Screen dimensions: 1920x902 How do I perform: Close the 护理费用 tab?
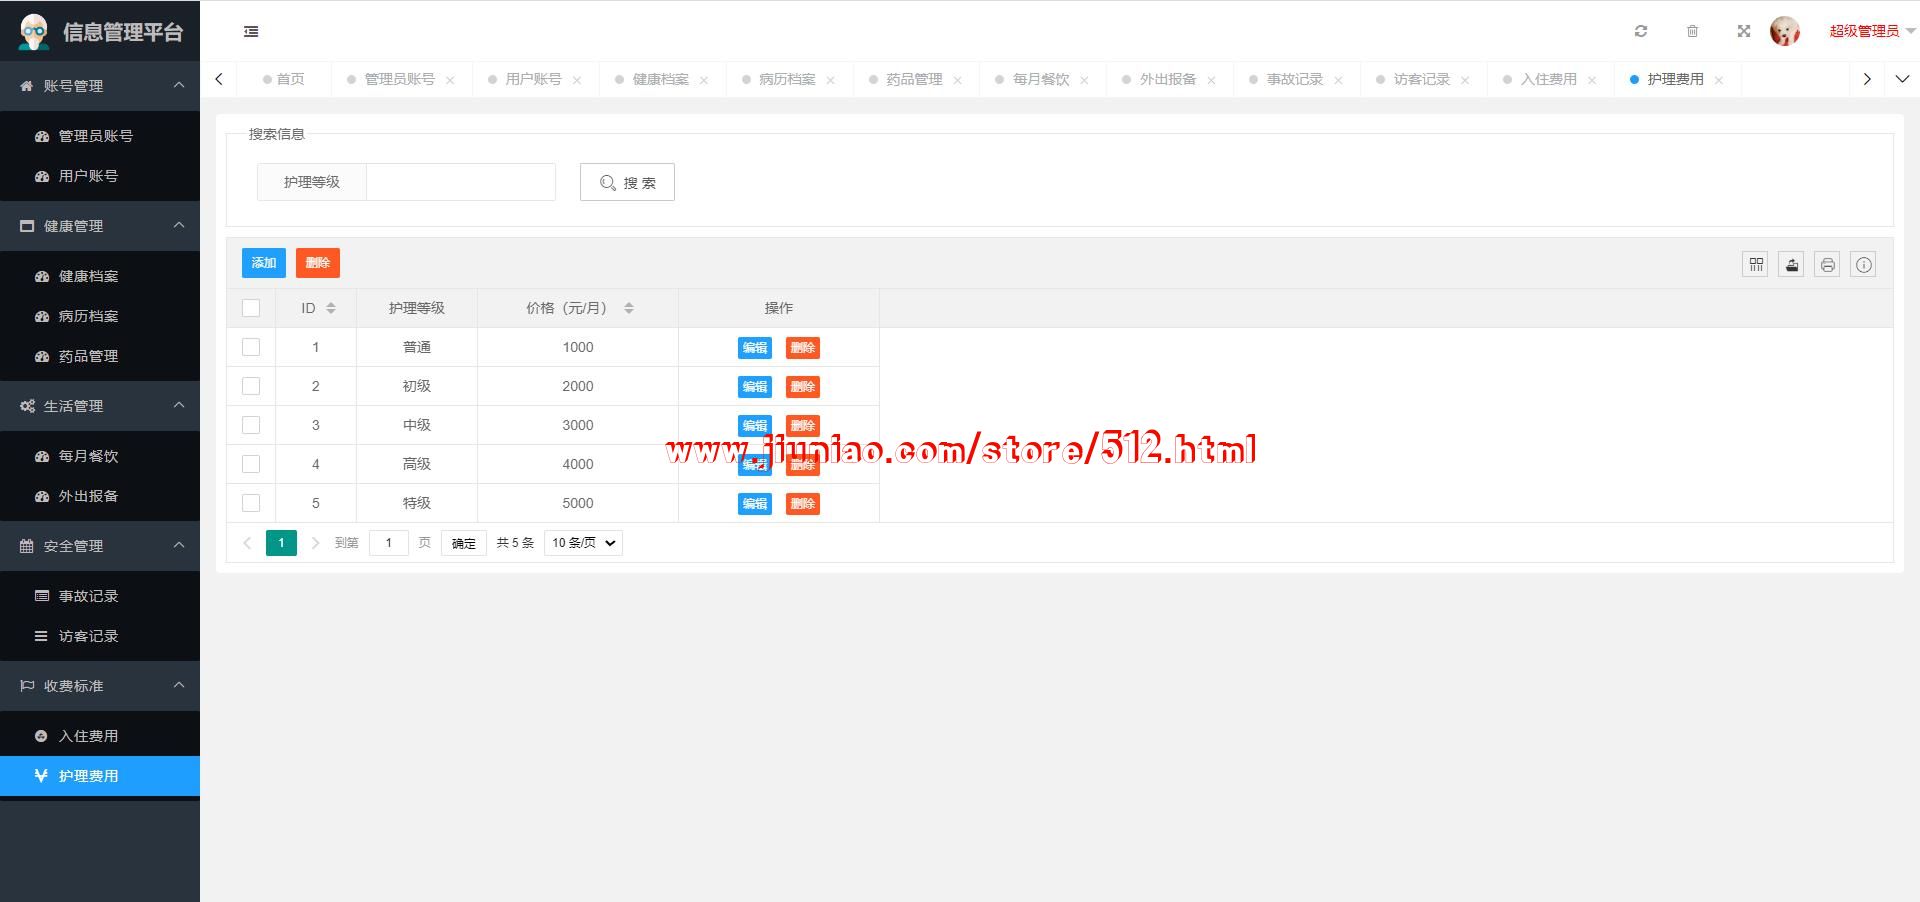[1719, 80]
